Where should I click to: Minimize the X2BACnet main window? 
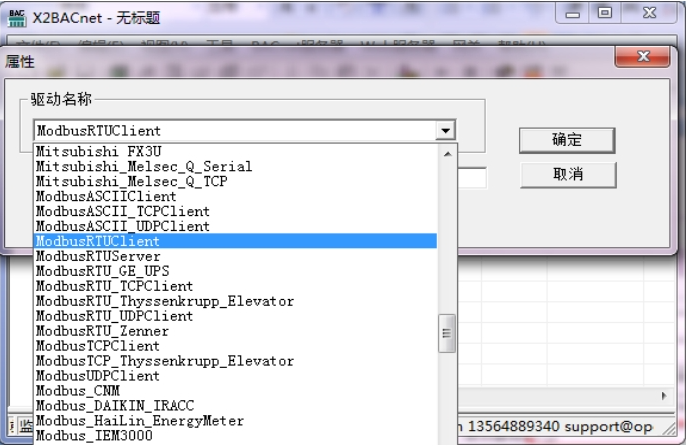(572, 13)
